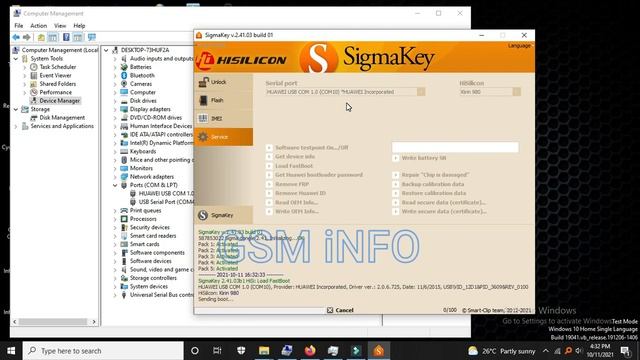
Task: Click Software testpoint On/Off button
Action: coord(307,147)
